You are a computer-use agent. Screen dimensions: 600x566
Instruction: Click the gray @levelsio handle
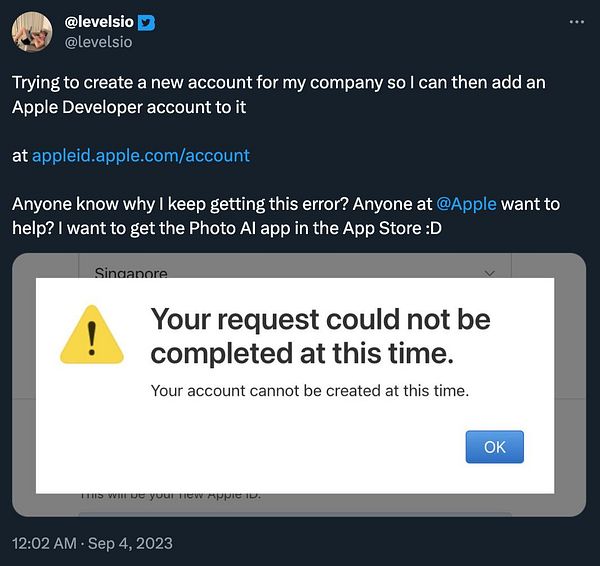click(x=99, y=42)
